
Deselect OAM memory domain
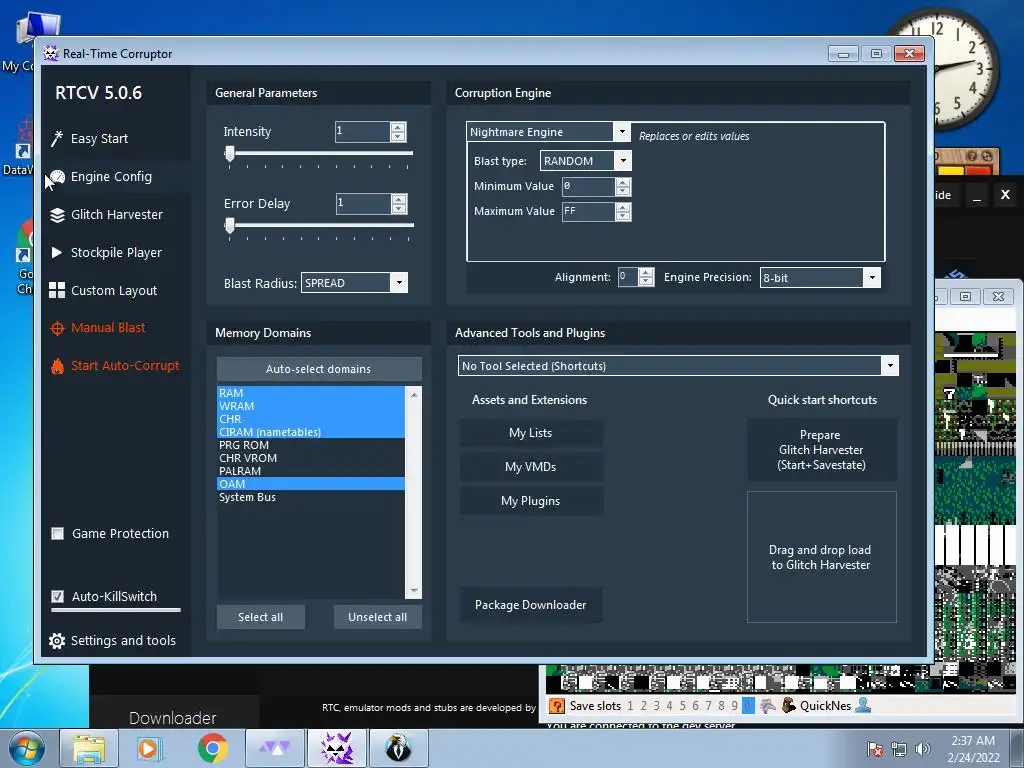click(x=311, y=484)
